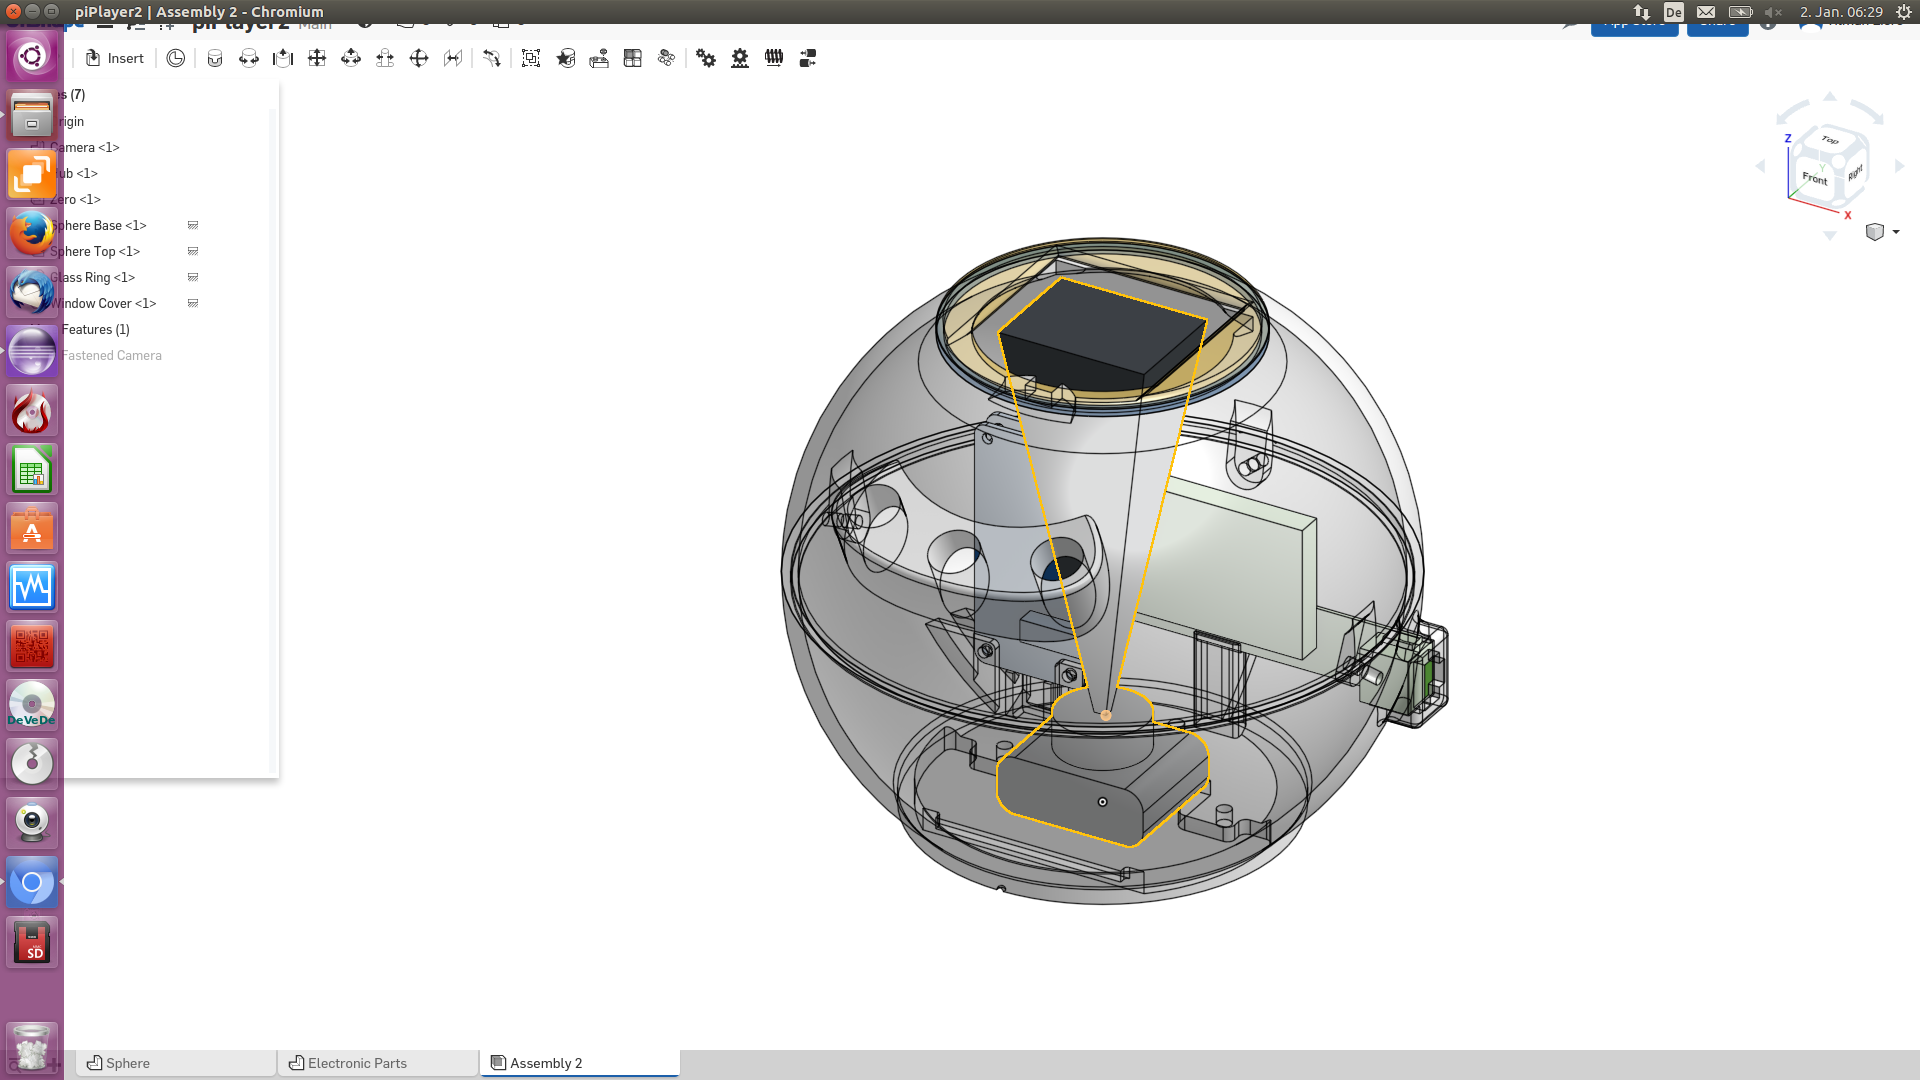
Task: Open LibreOffice Calc from the dock
Action: tap(32, 470)
